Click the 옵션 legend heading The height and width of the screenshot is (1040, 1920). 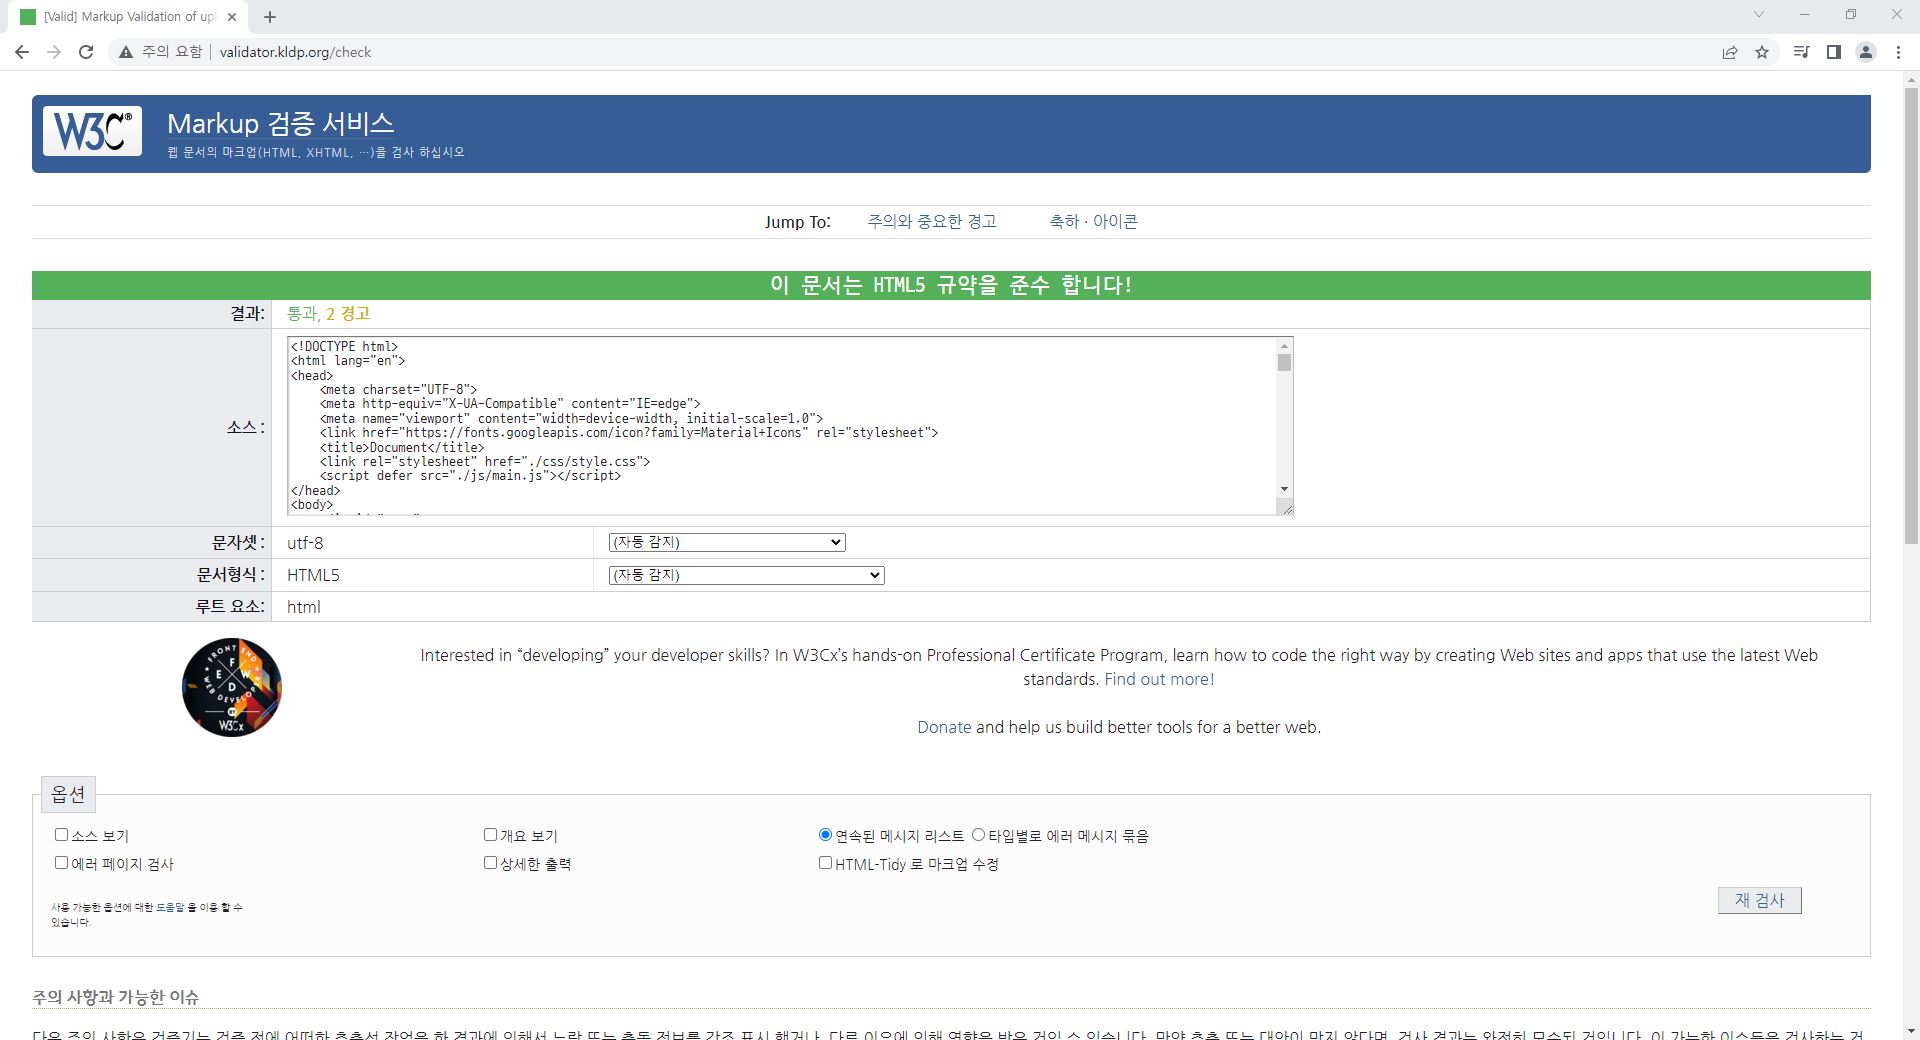point(68,794)
